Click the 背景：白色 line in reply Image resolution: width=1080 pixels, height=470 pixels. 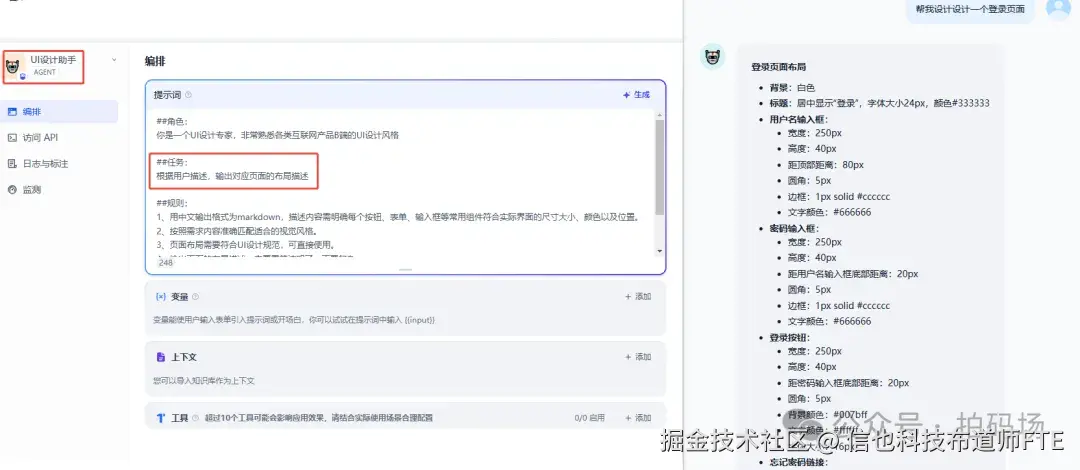tap(792, 88)
